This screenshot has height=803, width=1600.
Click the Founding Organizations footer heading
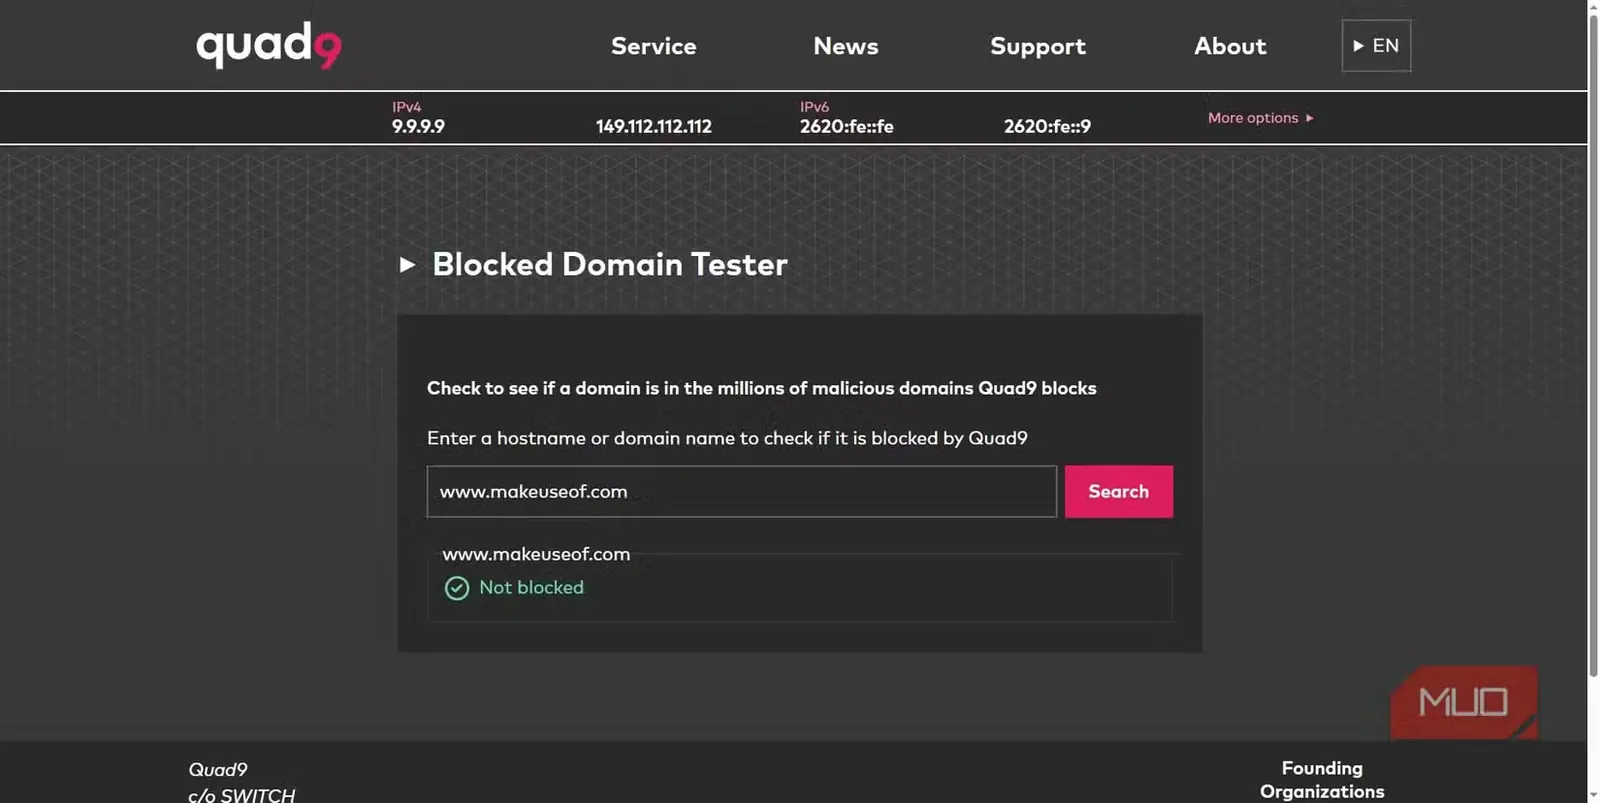pos(1322,780)
